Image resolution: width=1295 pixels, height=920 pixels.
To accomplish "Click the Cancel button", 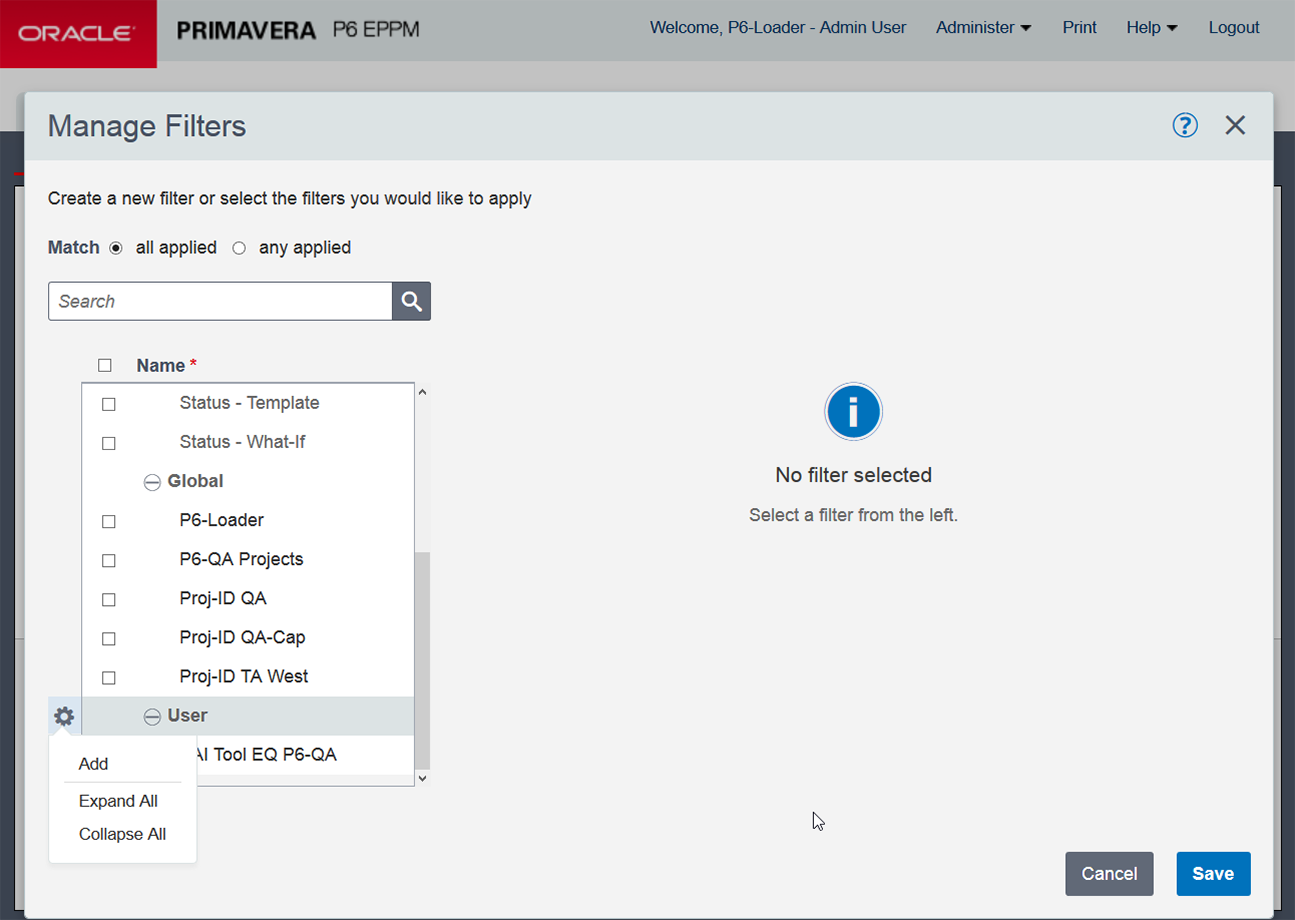I will point(1109,873).
